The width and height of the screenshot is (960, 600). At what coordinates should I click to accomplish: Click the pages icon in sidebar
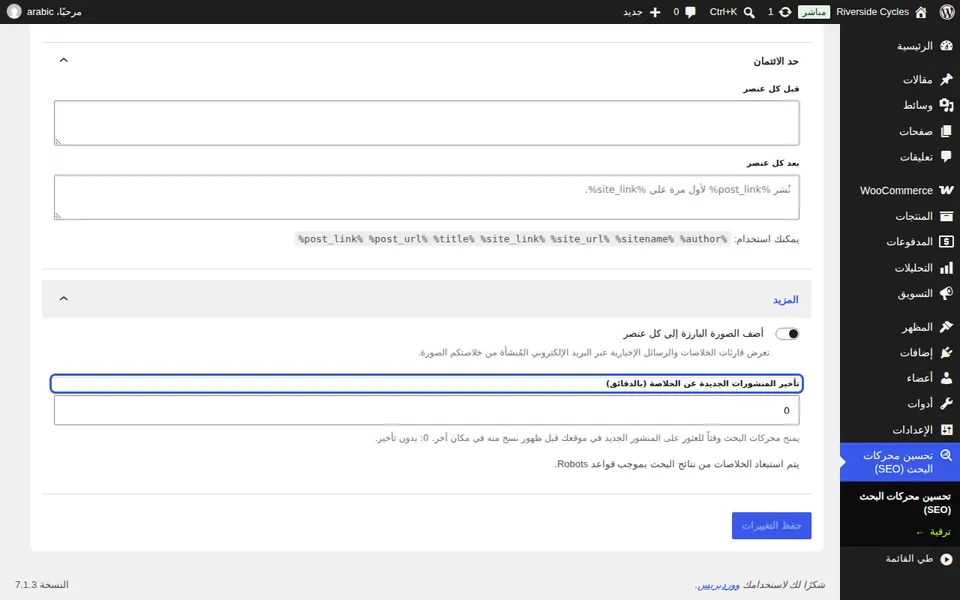point(947,131)
